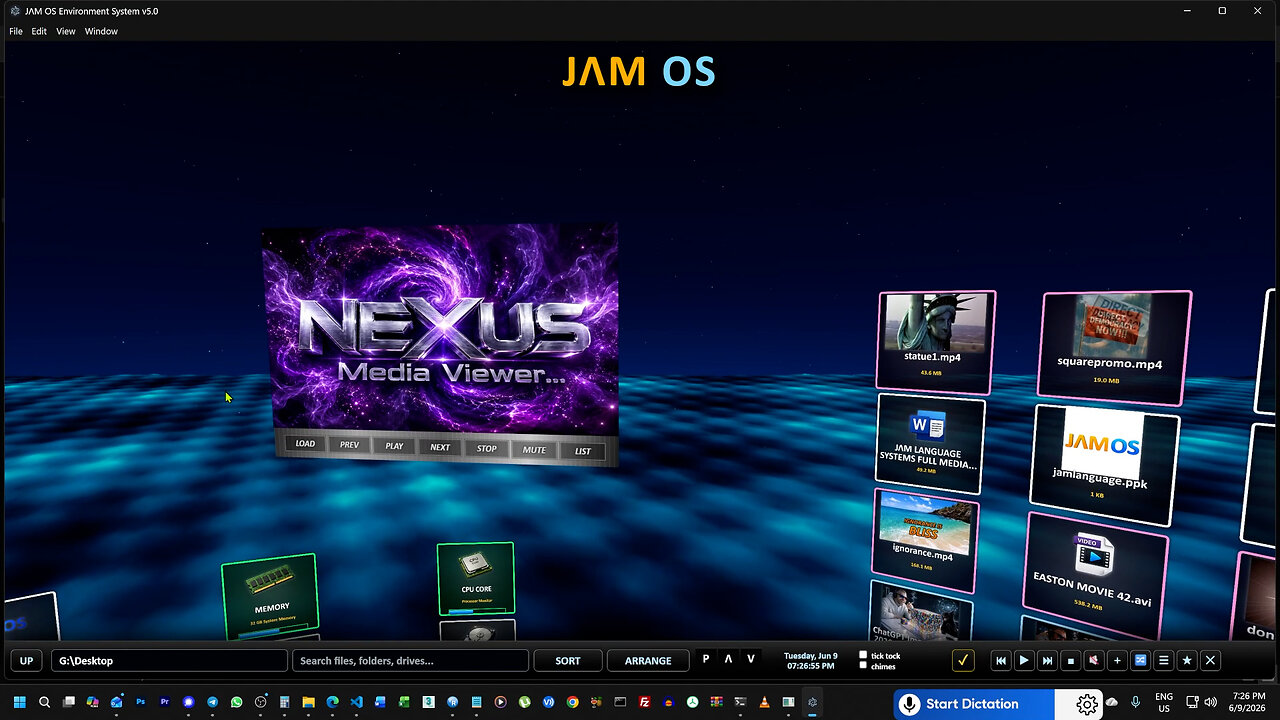Select the JAM LANGUAGE SYSTEMS Word document tile
The height and width of the screenshot is (720, 1280).
[x=930, y=443]
